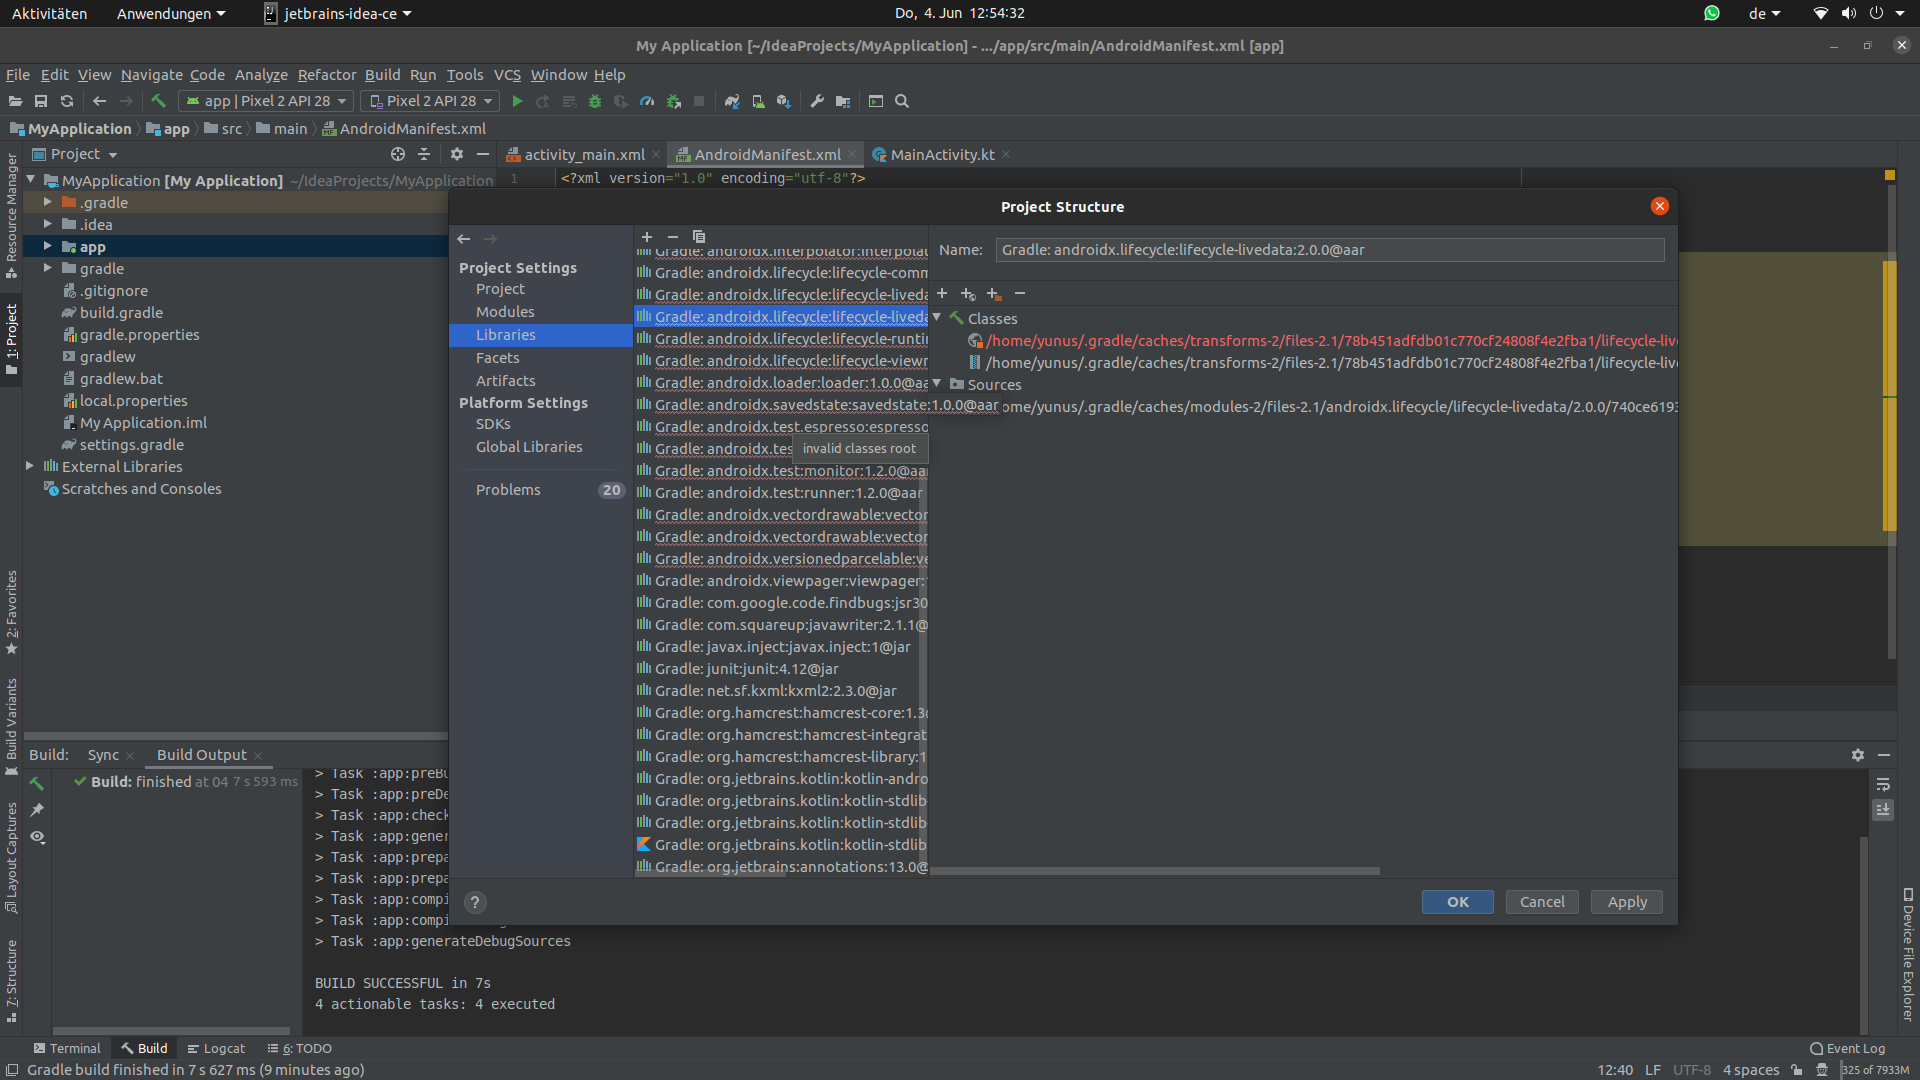Click the Search Everywhere magnifier icon
The image size is (1920, 1080).
[x=902, y=101]
